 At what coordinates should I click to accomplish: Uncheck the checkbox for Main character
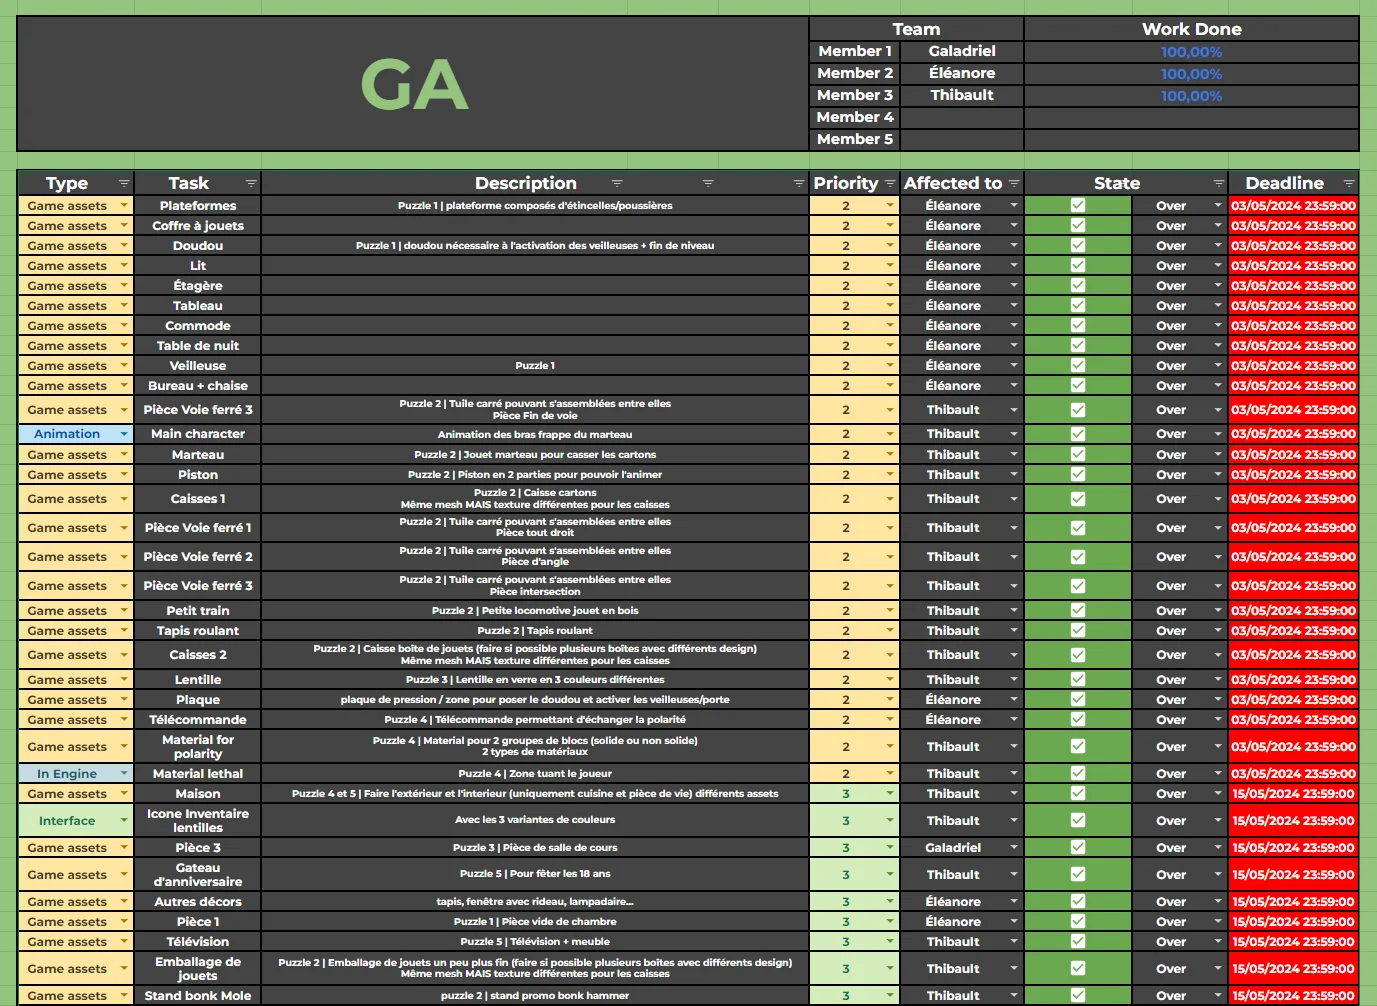pyautogui.click(x=1078, y=434)
